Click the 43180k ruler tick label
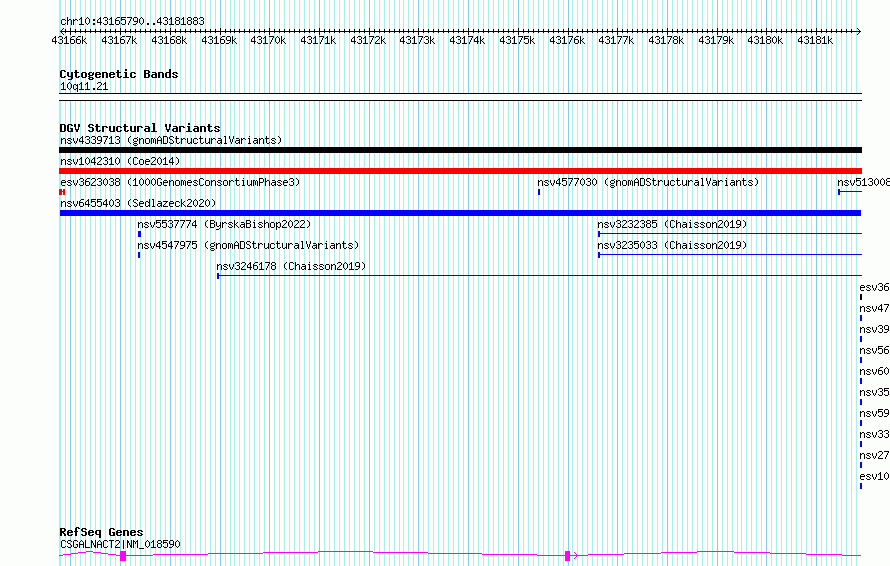Image resolution: width=890 pixels, height=566 pixels. [765, 40]
